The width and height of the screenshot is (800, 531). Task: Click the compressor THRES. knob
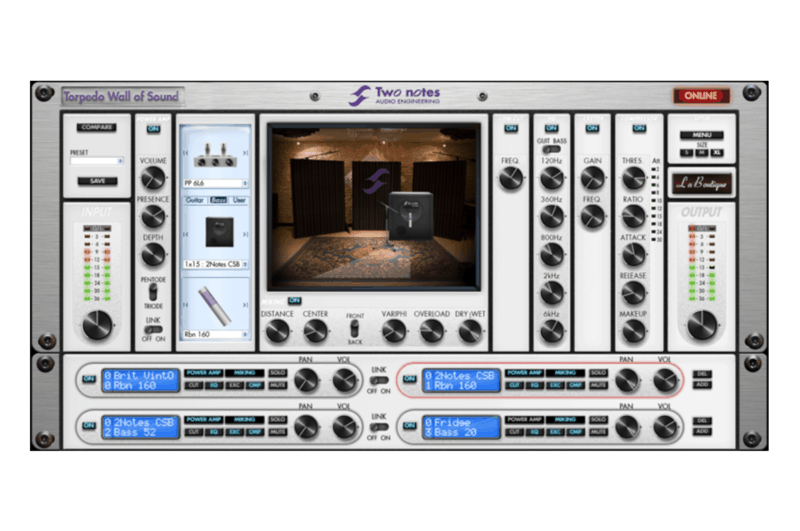tap(633, 179)
